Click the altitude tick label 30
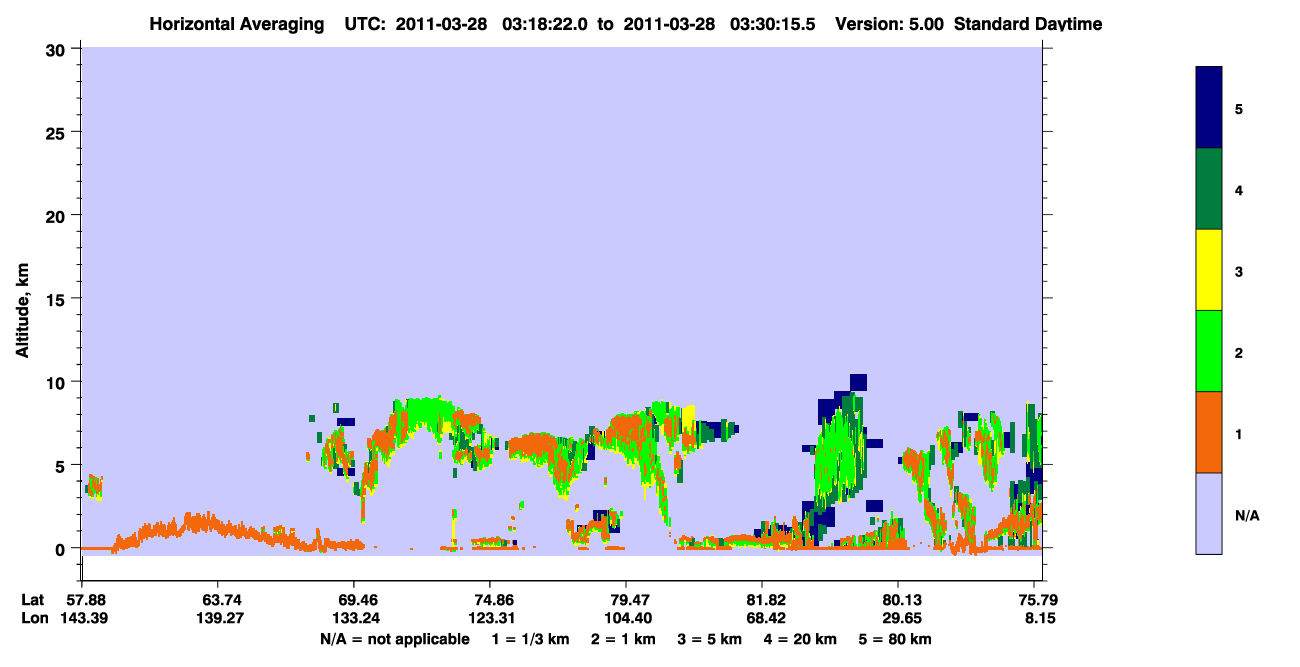 click(x=58, y=49)
